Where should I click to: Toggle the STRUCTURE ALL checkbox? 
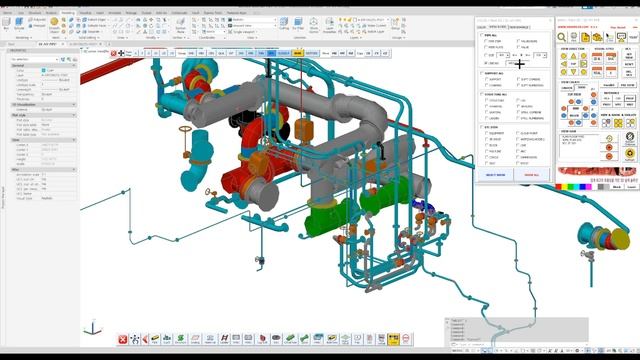(x=482, y=94)
